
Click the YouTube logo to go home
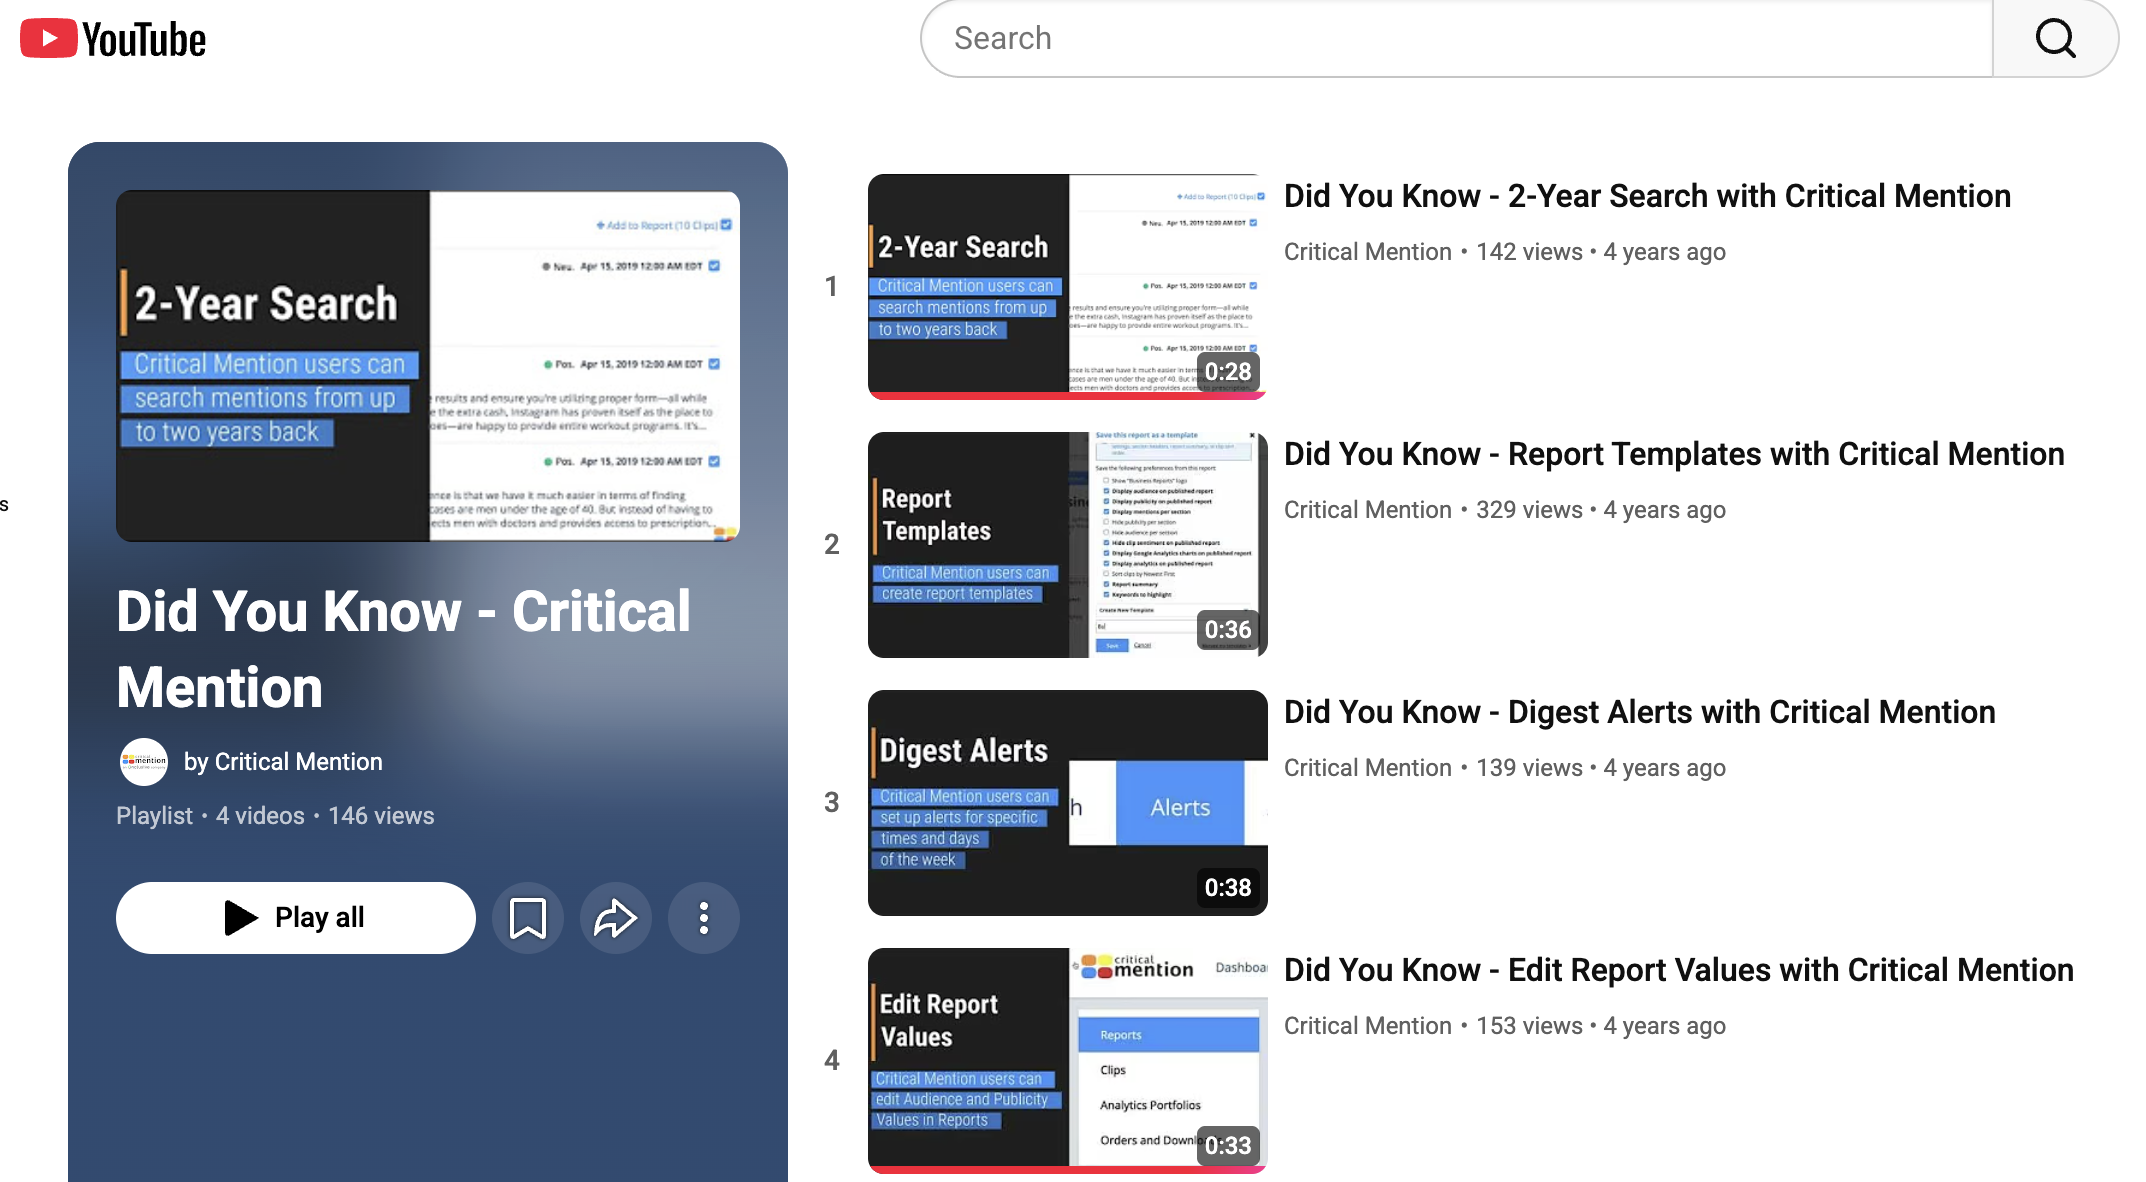coord(113,39)
